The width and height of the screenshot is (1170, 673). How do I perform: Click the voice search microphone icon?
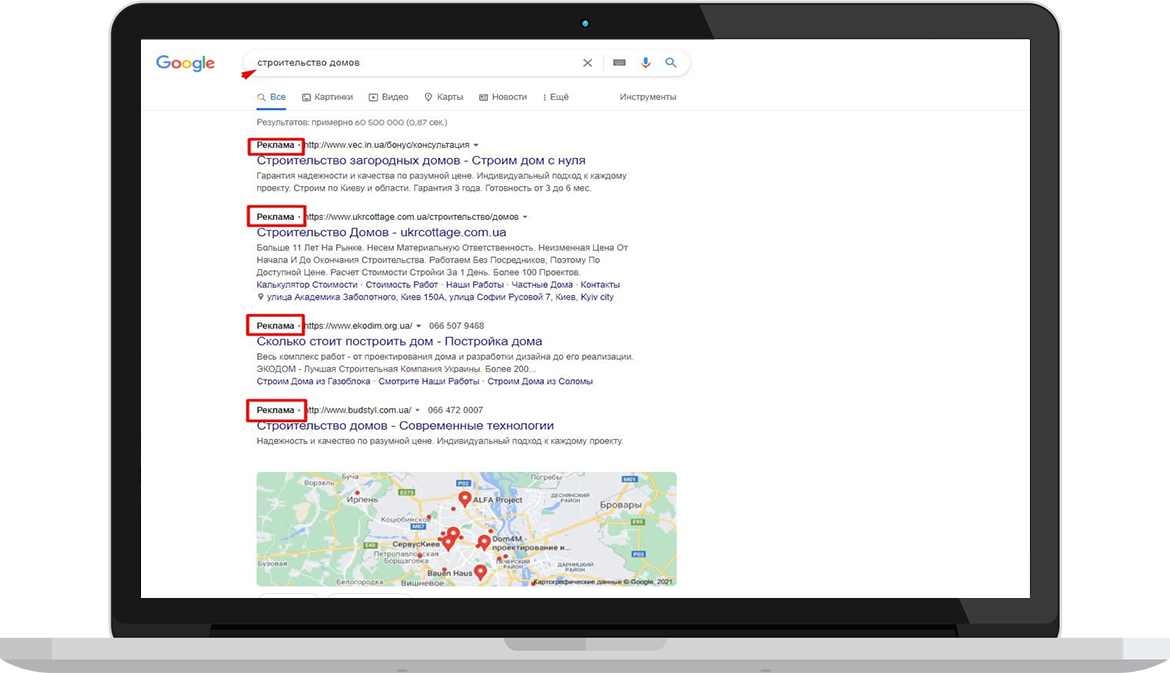click(645, 62)
